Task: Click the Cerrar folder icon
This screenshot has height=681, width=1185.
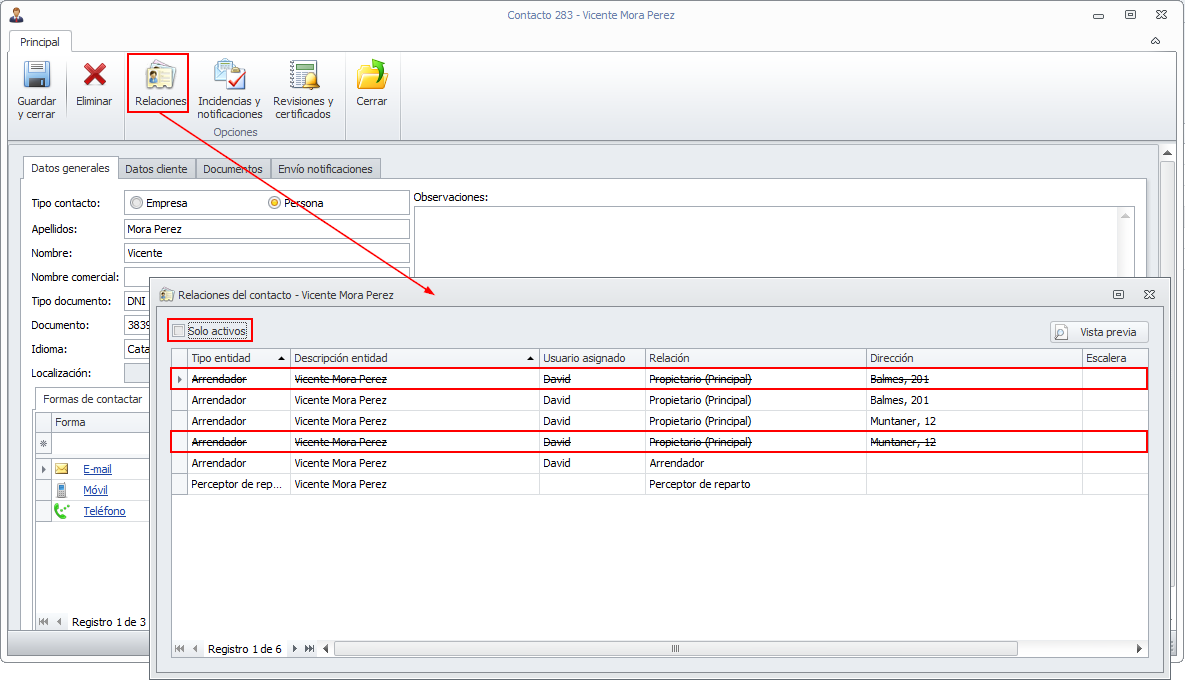Action: point(371,76)
